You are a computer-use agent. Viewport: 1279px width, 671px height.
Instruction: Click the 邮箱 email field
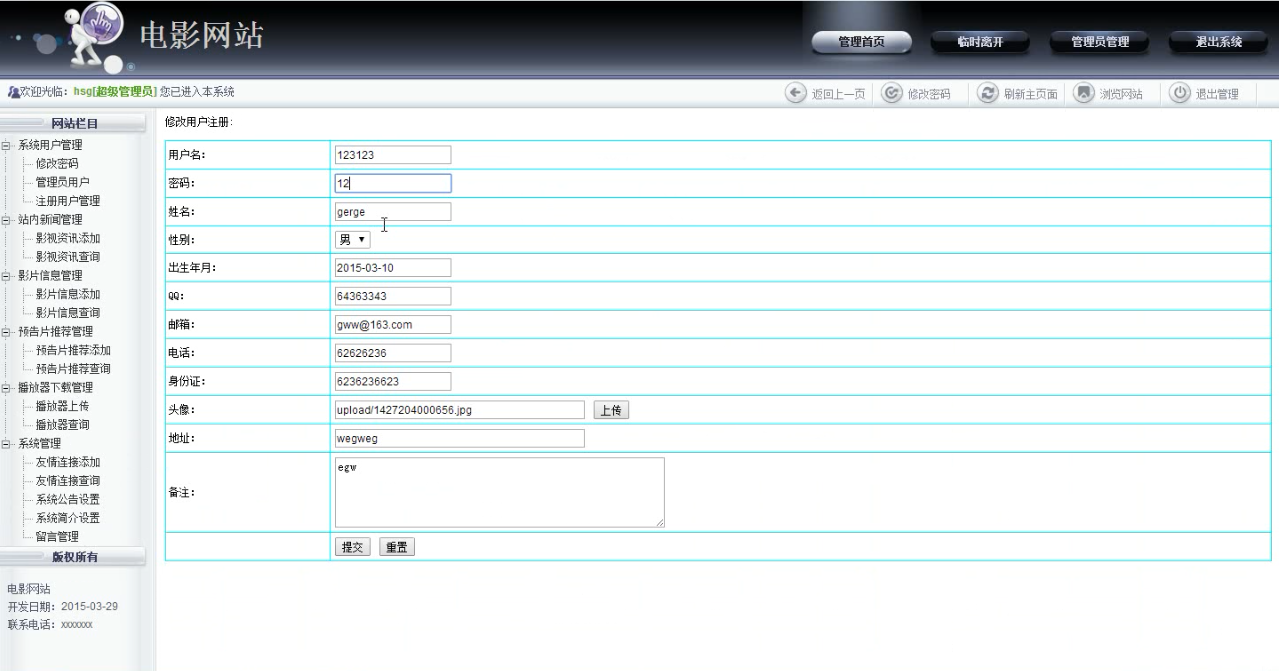[x=393, y=325]
